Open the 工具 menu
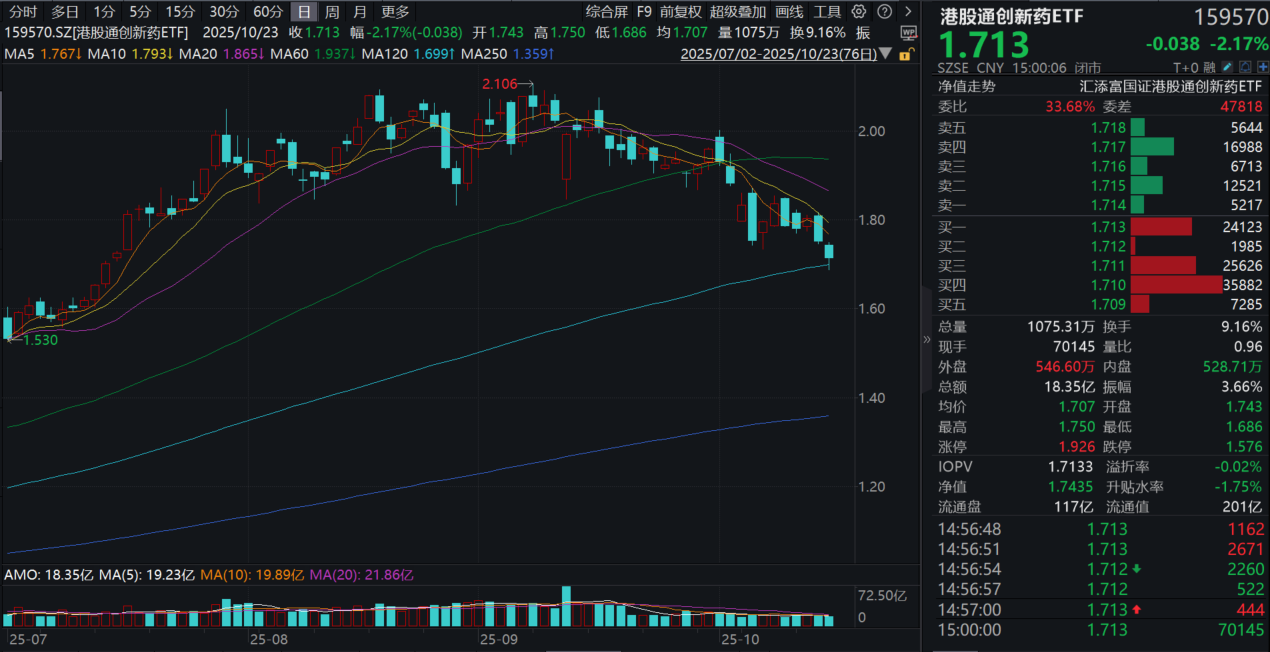Viewport: 1270px width, 652px height. click(x=827, y=12)
